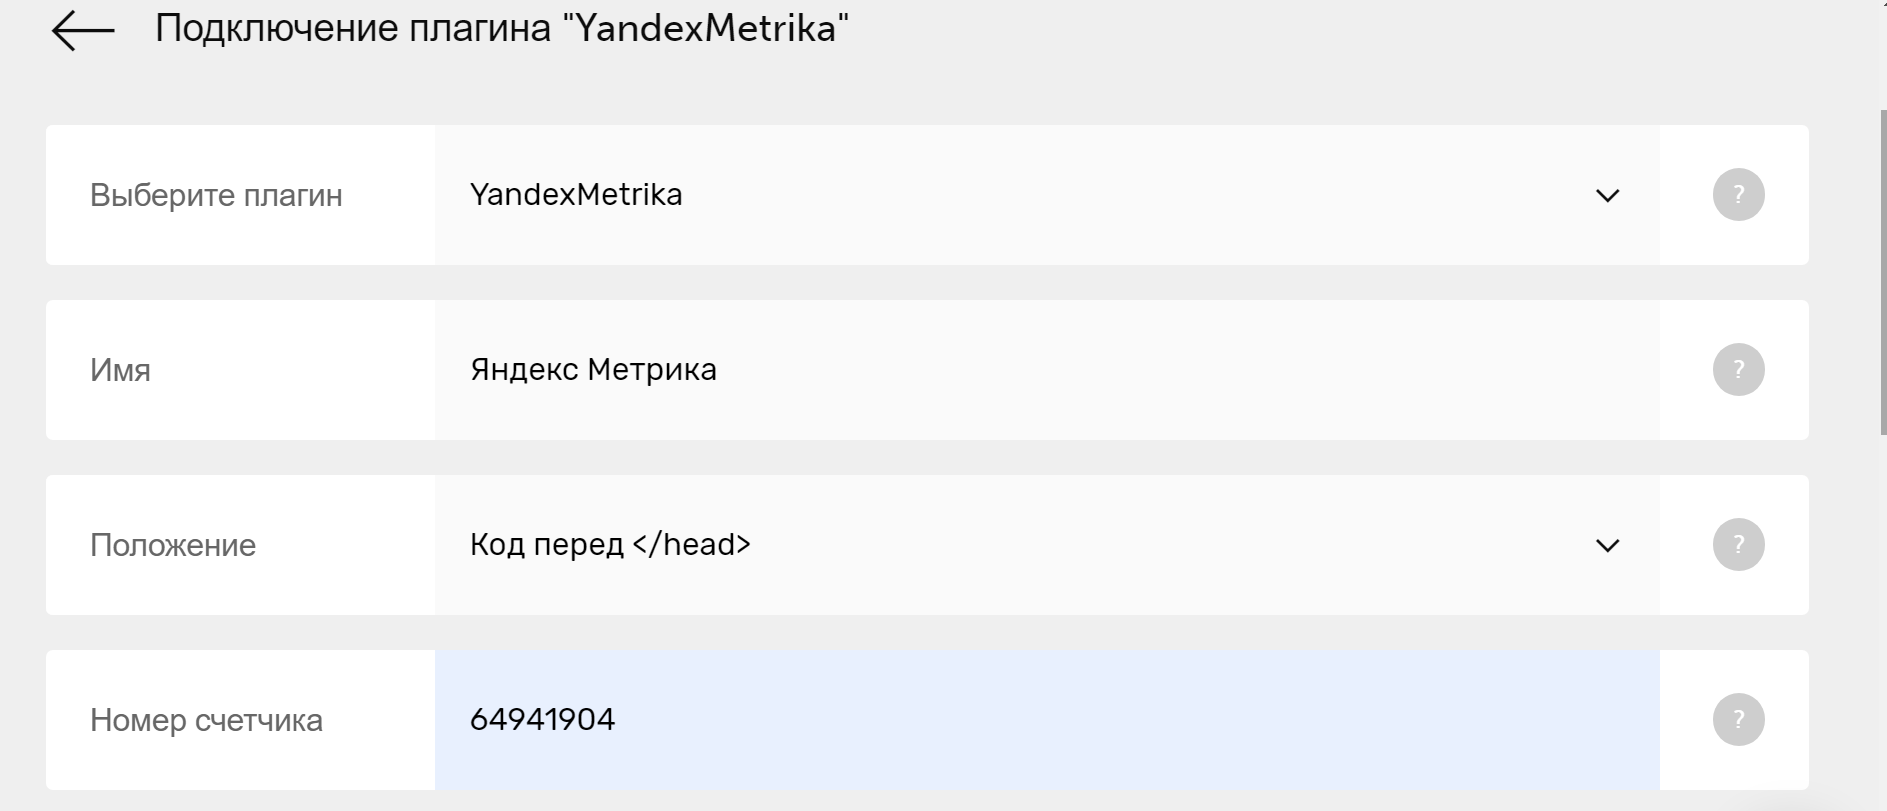Click the "Выберите плагин" label
Viewport: 1887px width, 811px height.
pos(216,195)
